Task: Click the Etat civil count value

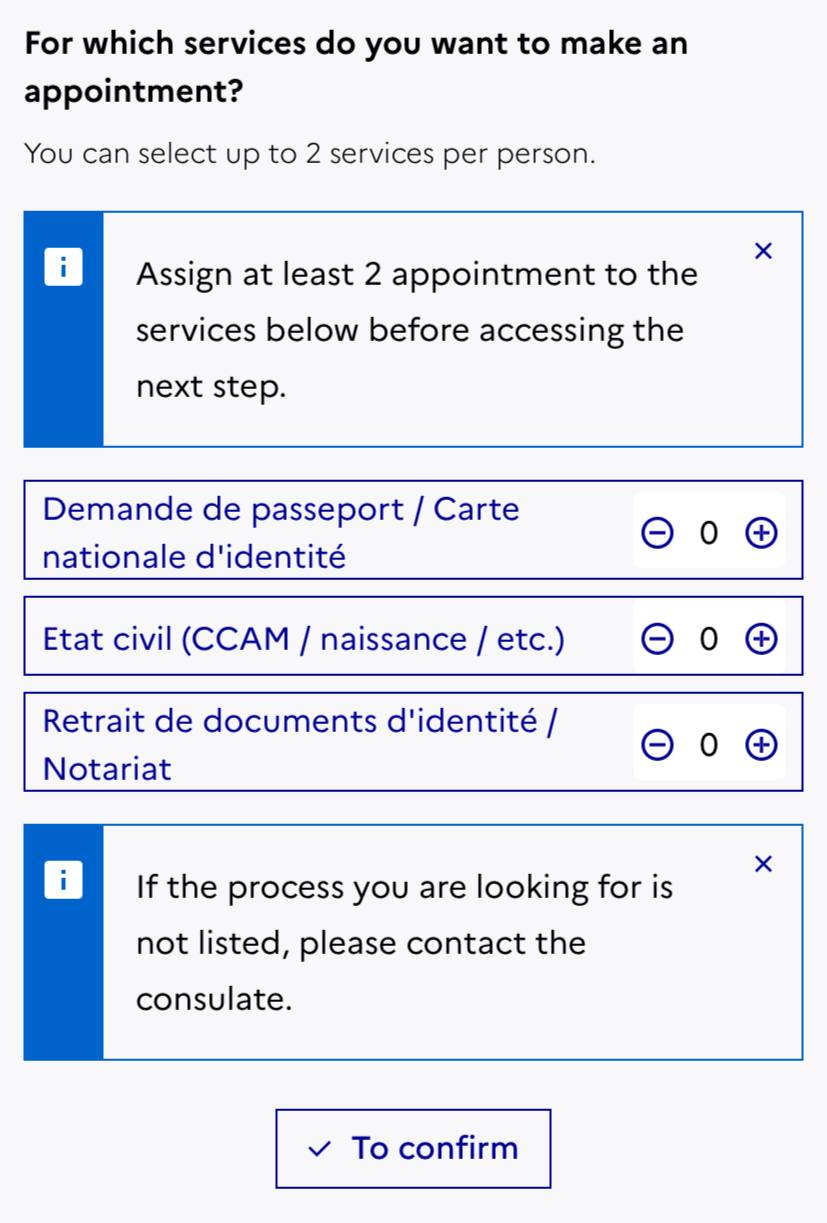Action: click(x=709, y=639)
